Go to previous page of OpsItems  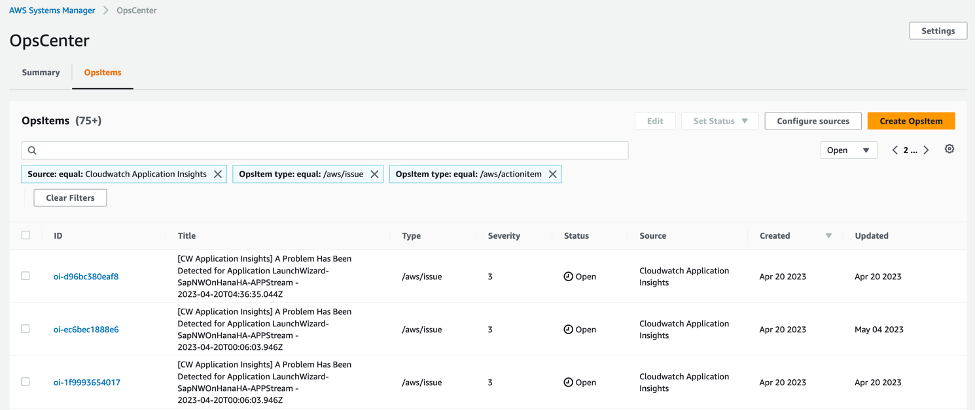point(894,150)
